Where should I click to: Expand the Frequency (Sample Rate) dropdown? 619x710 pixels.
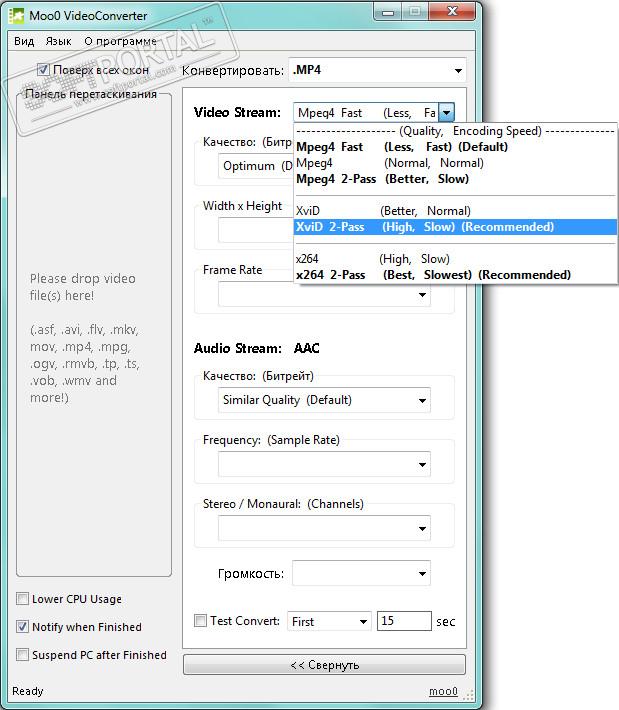324,464
